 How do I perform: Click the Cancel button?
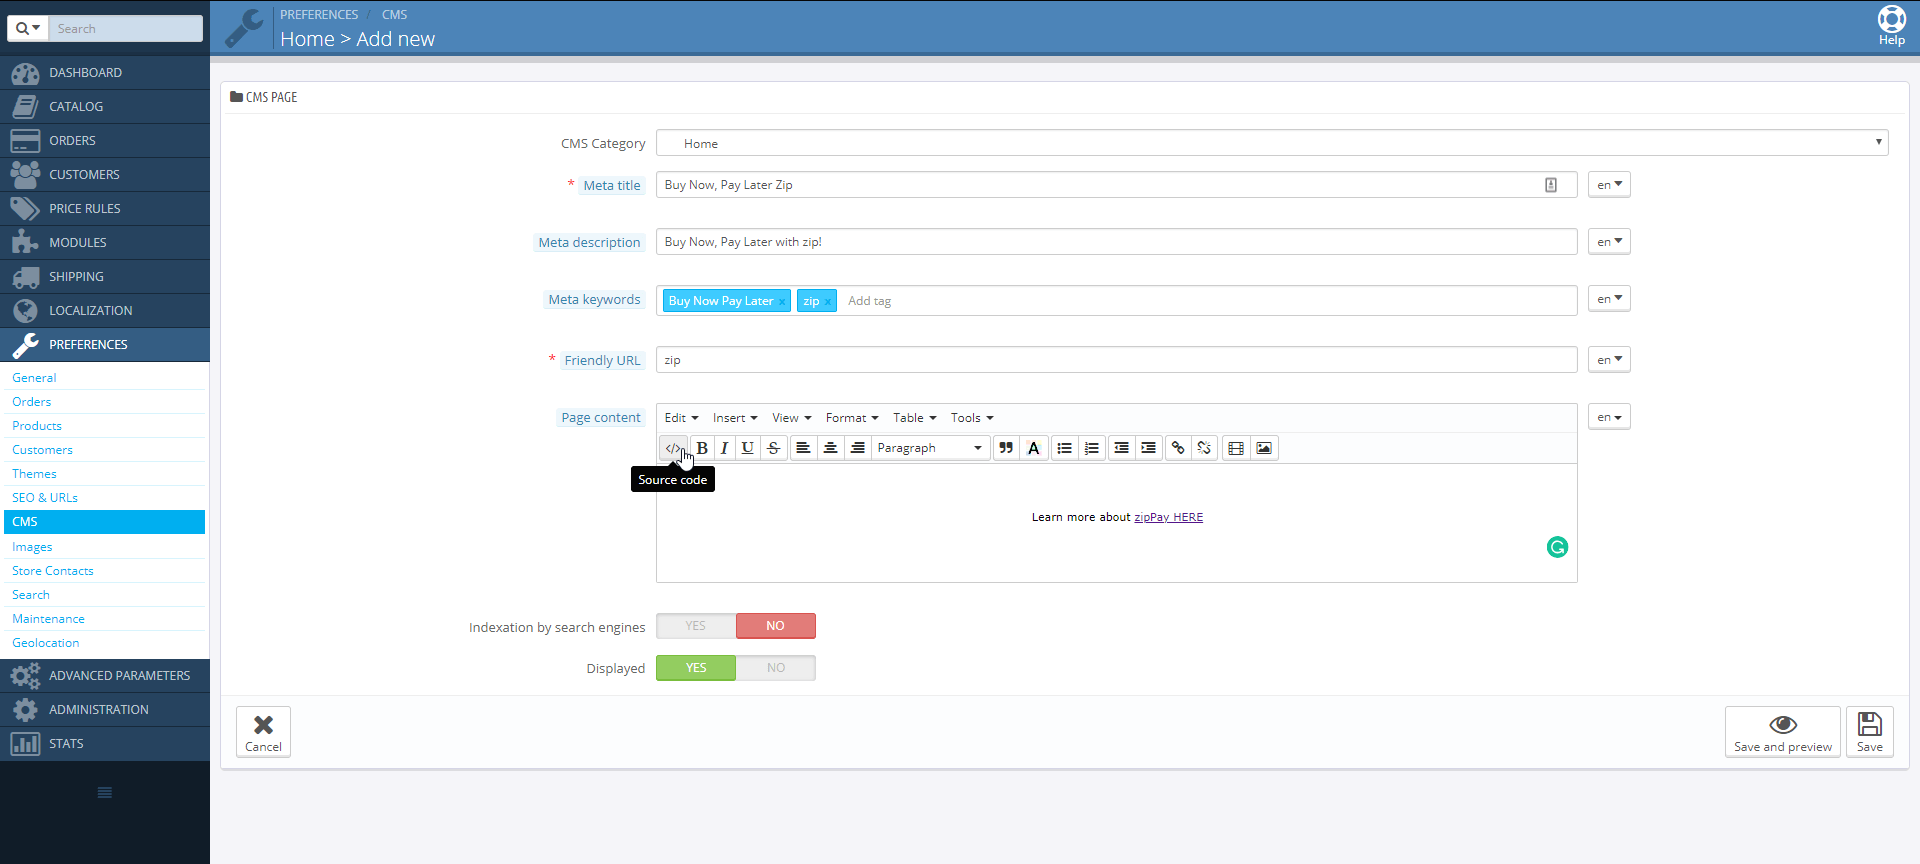263,732
